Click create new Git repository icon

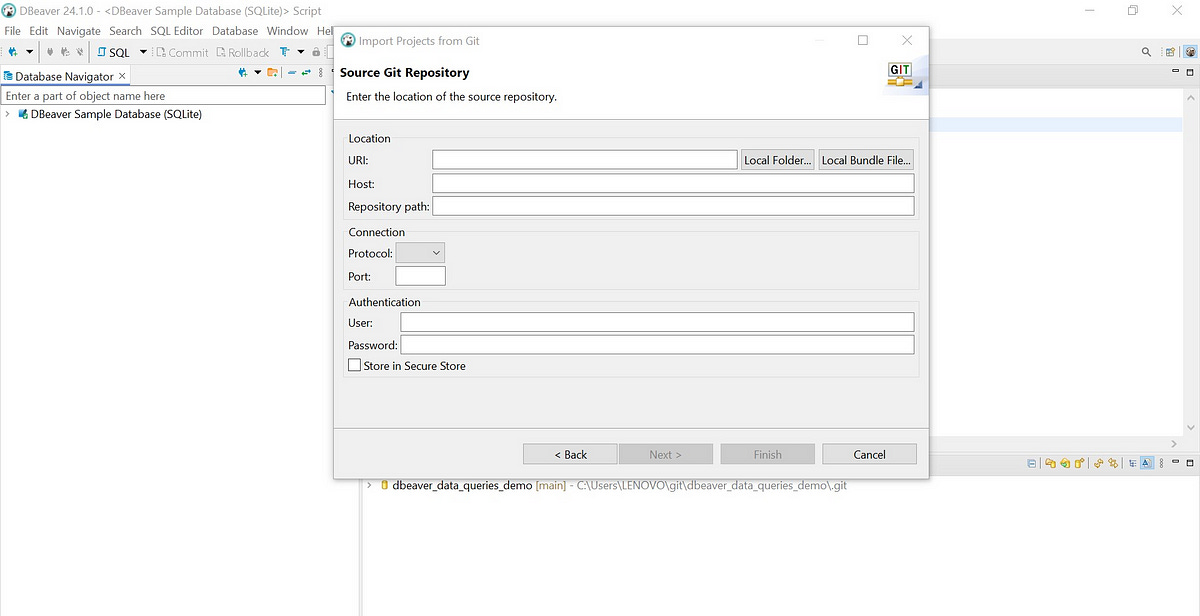click(1080, 463)
